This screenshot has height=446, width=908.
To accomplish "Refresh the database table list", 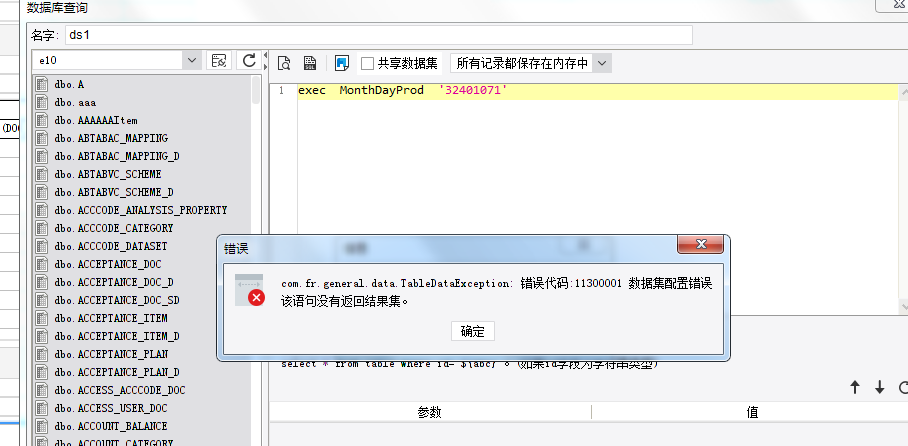I will (x=249, y=60).
